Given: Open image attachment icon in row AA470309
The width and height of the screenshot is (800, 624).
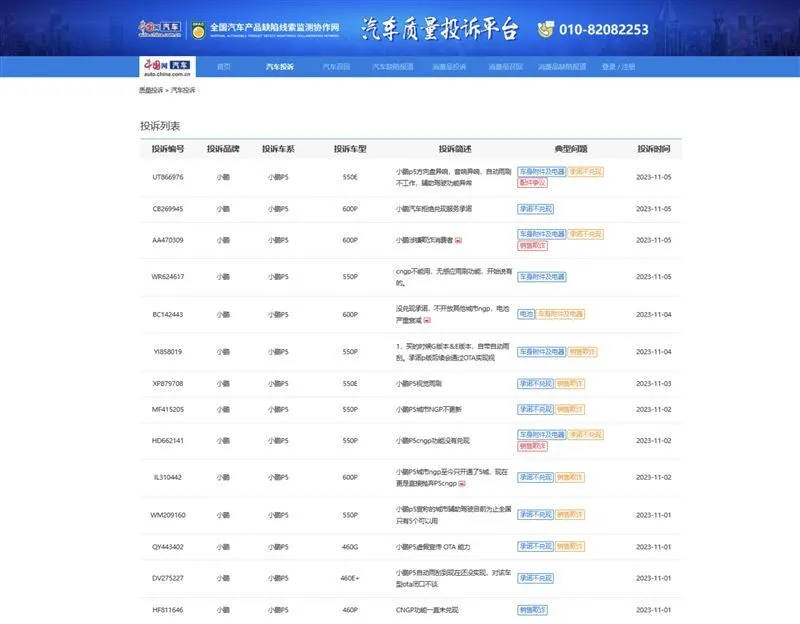Looking at the screenshot, I should coord(458,240).
